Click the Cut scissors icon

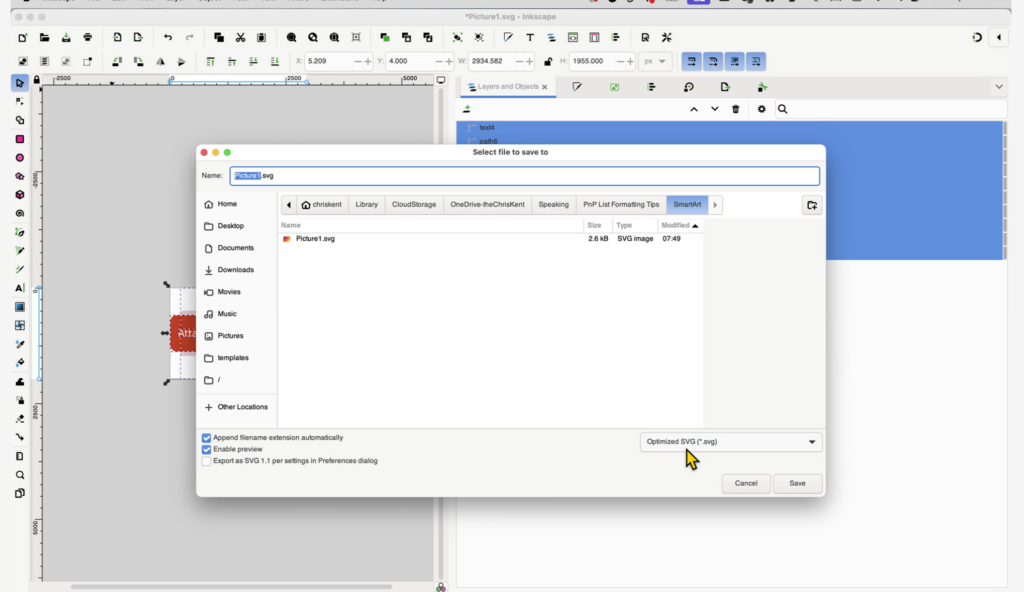pos(240,38)
